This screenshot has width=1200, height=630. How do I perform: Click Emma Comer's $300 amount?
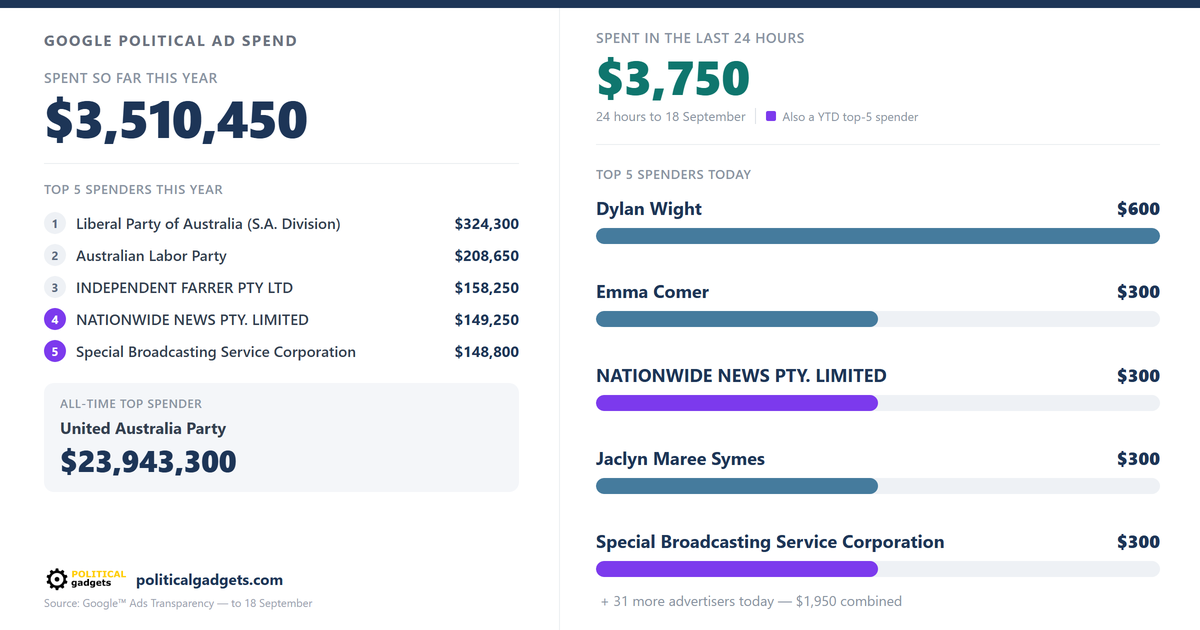1138,292
